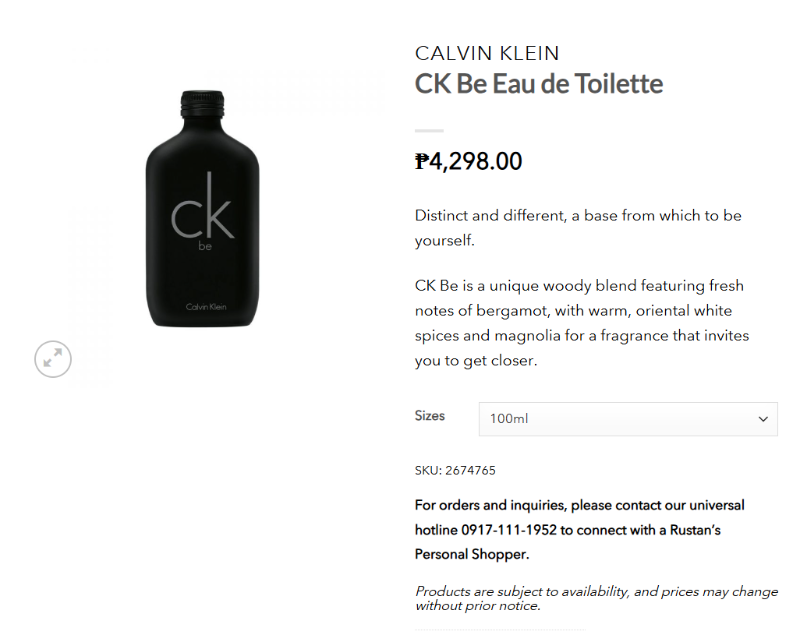This screenshot has width=800, height=635.
Task: Click the price ₱4,298.00
Action: (x=468, y=161)
